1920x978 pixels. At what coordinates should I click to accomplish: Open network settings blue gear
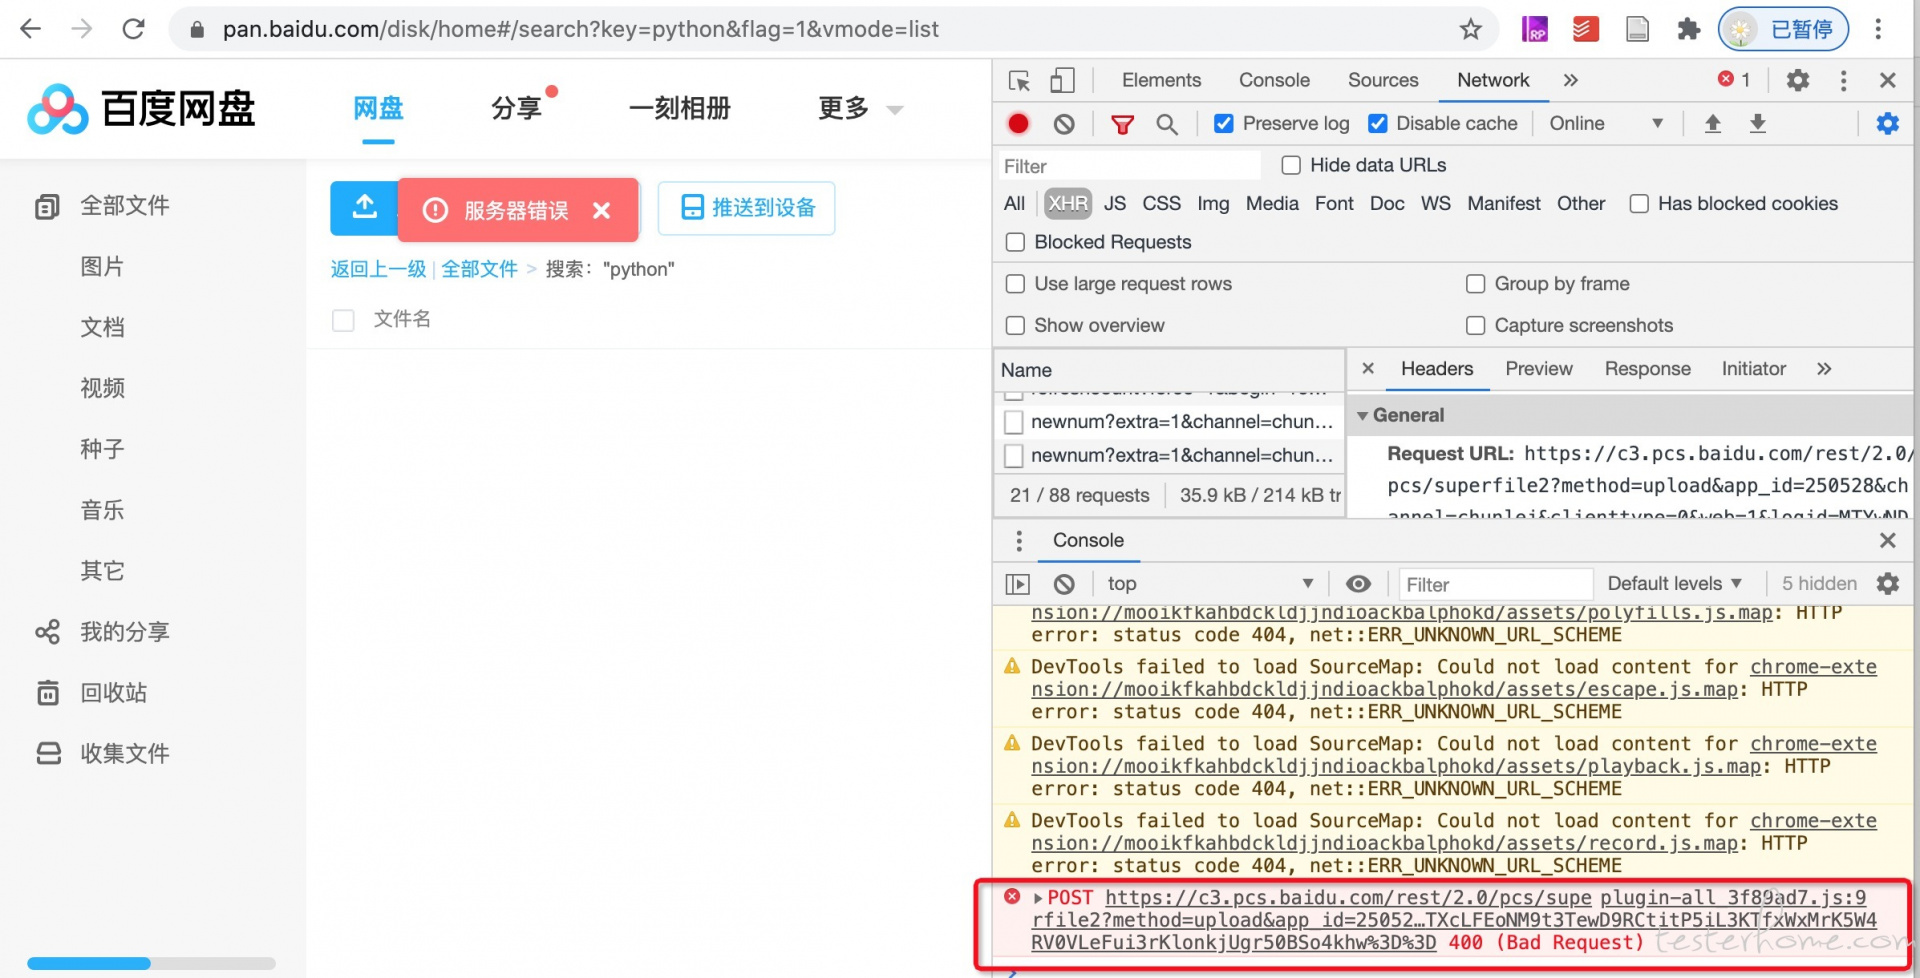click(x=1887, y=124)
